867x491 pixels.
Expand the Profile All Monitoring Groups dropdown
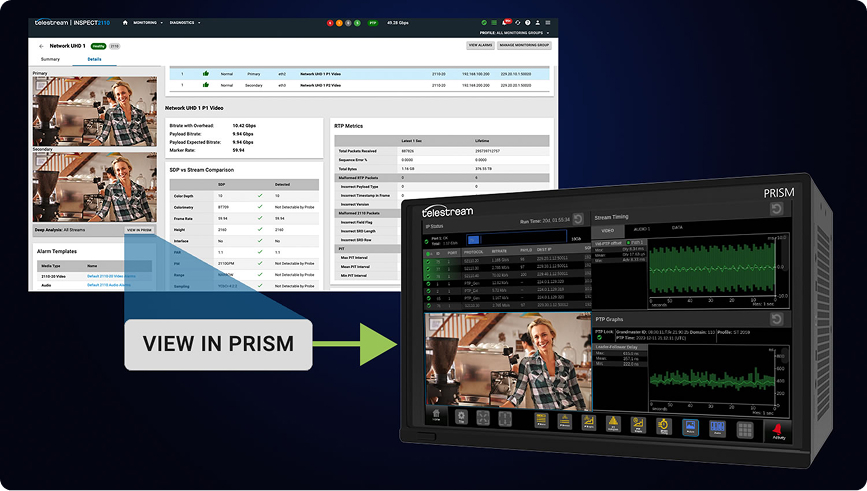[514, 33]
